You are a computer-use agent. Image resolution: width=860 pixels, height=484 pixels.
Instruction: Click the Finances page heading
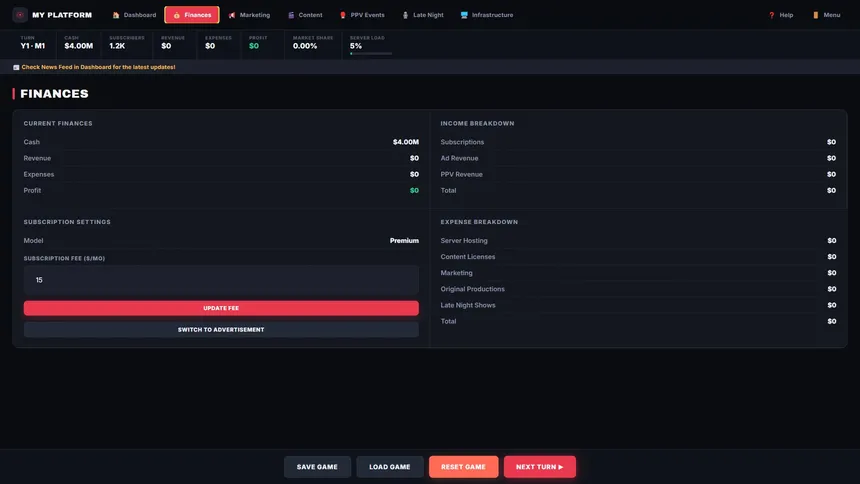point(54,94)
